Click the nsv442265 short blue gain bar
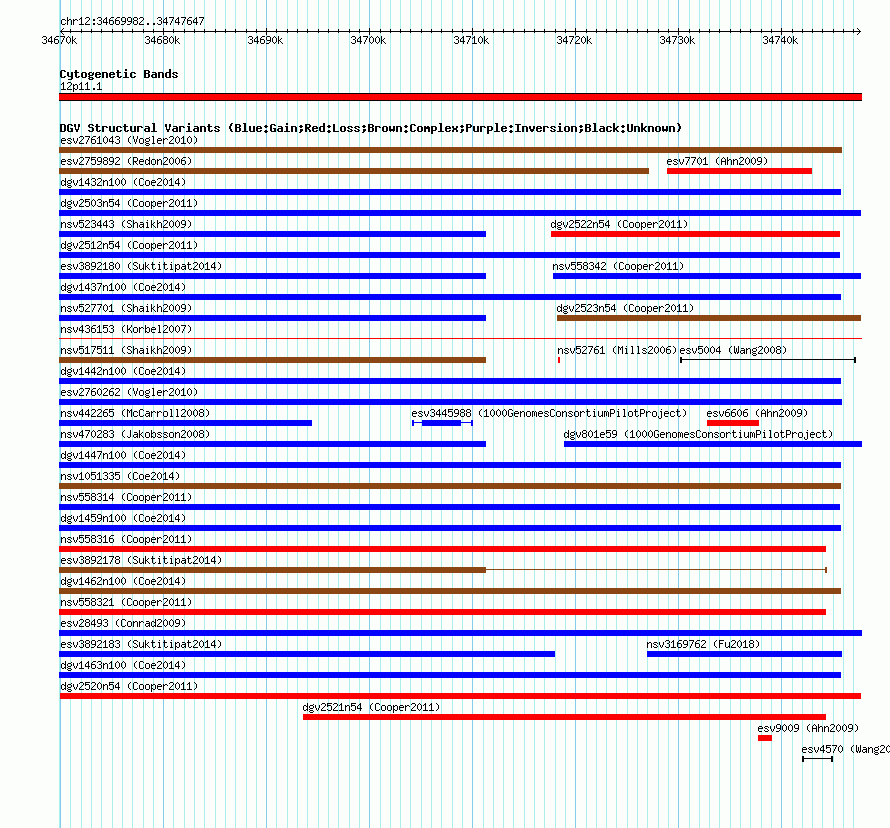Viewport: 890px width, 828px height. pos(186,423)
